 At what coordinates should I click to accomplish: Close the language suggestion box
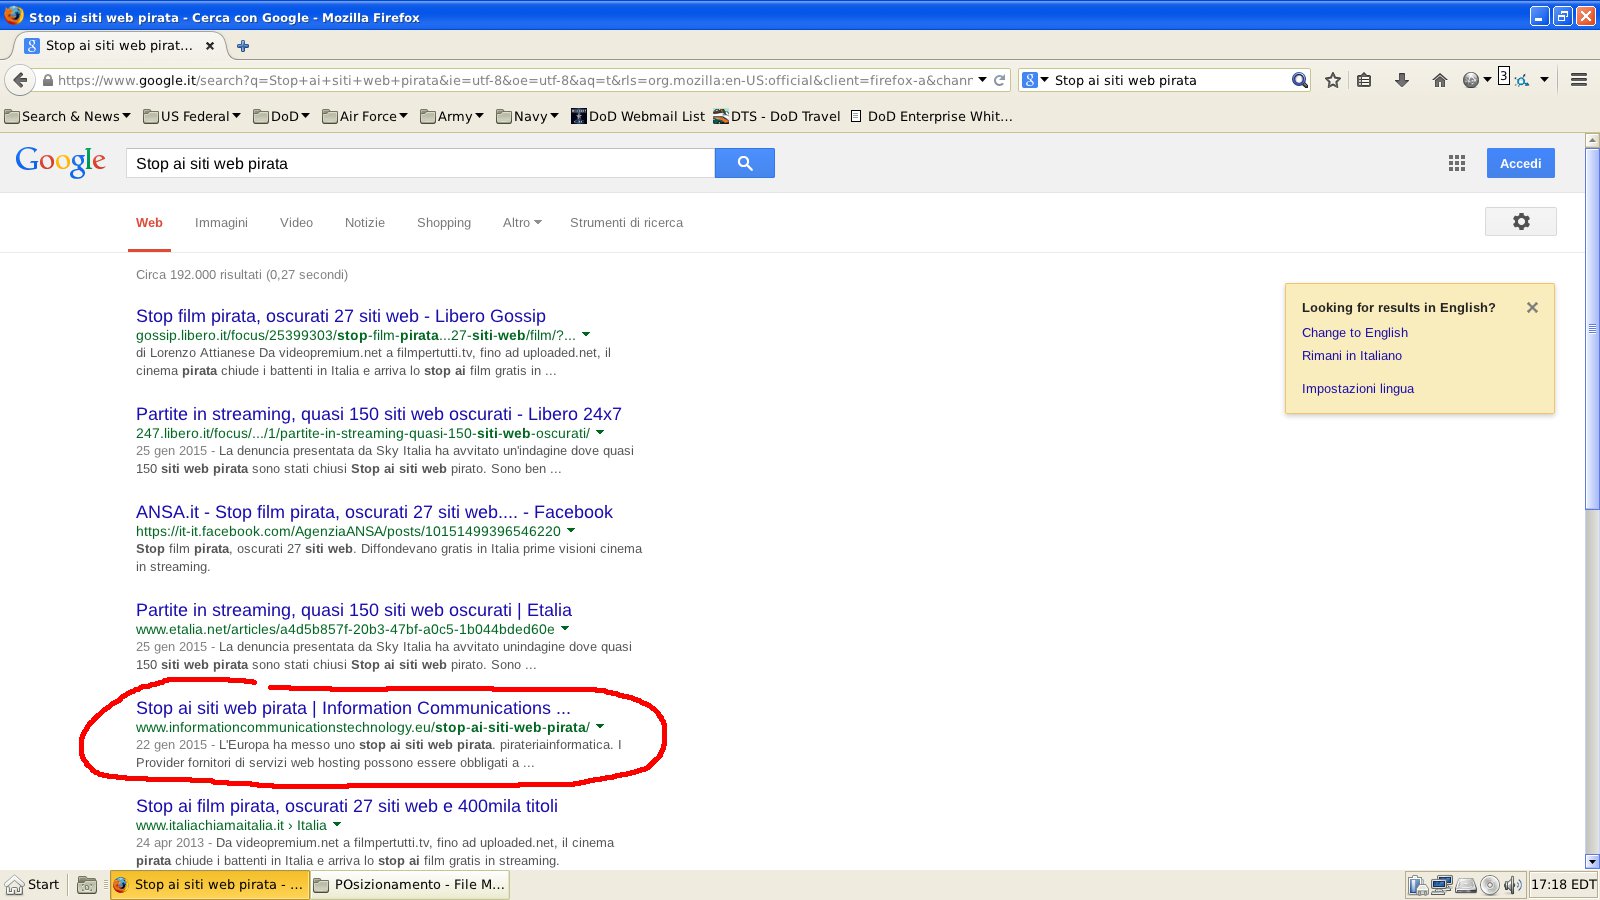(1532, 308)
